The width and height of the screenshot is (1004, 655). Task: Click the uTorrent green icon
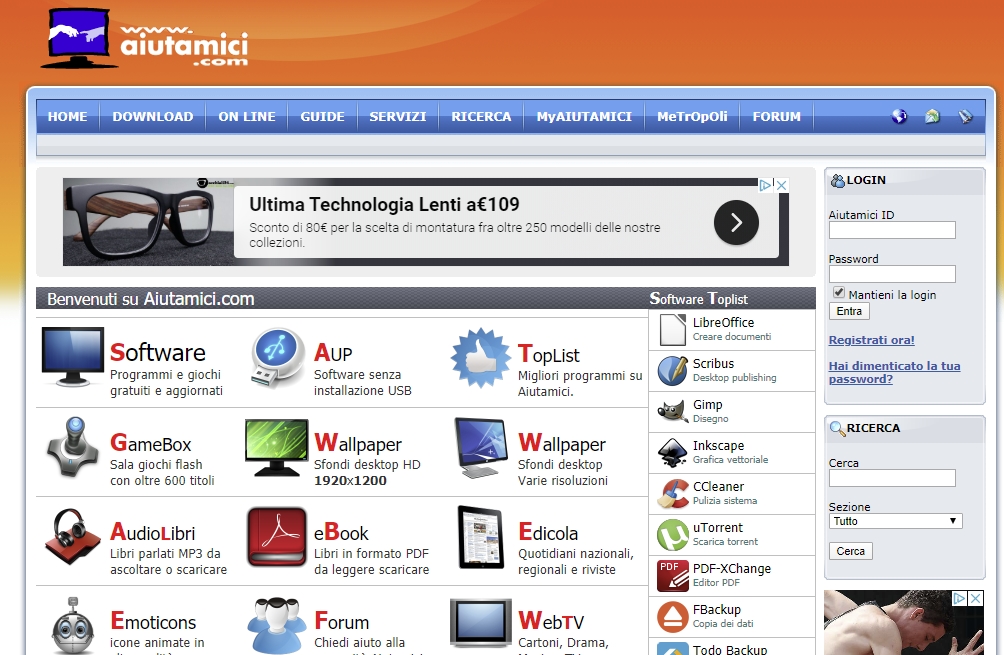click(x=672, y=535)
